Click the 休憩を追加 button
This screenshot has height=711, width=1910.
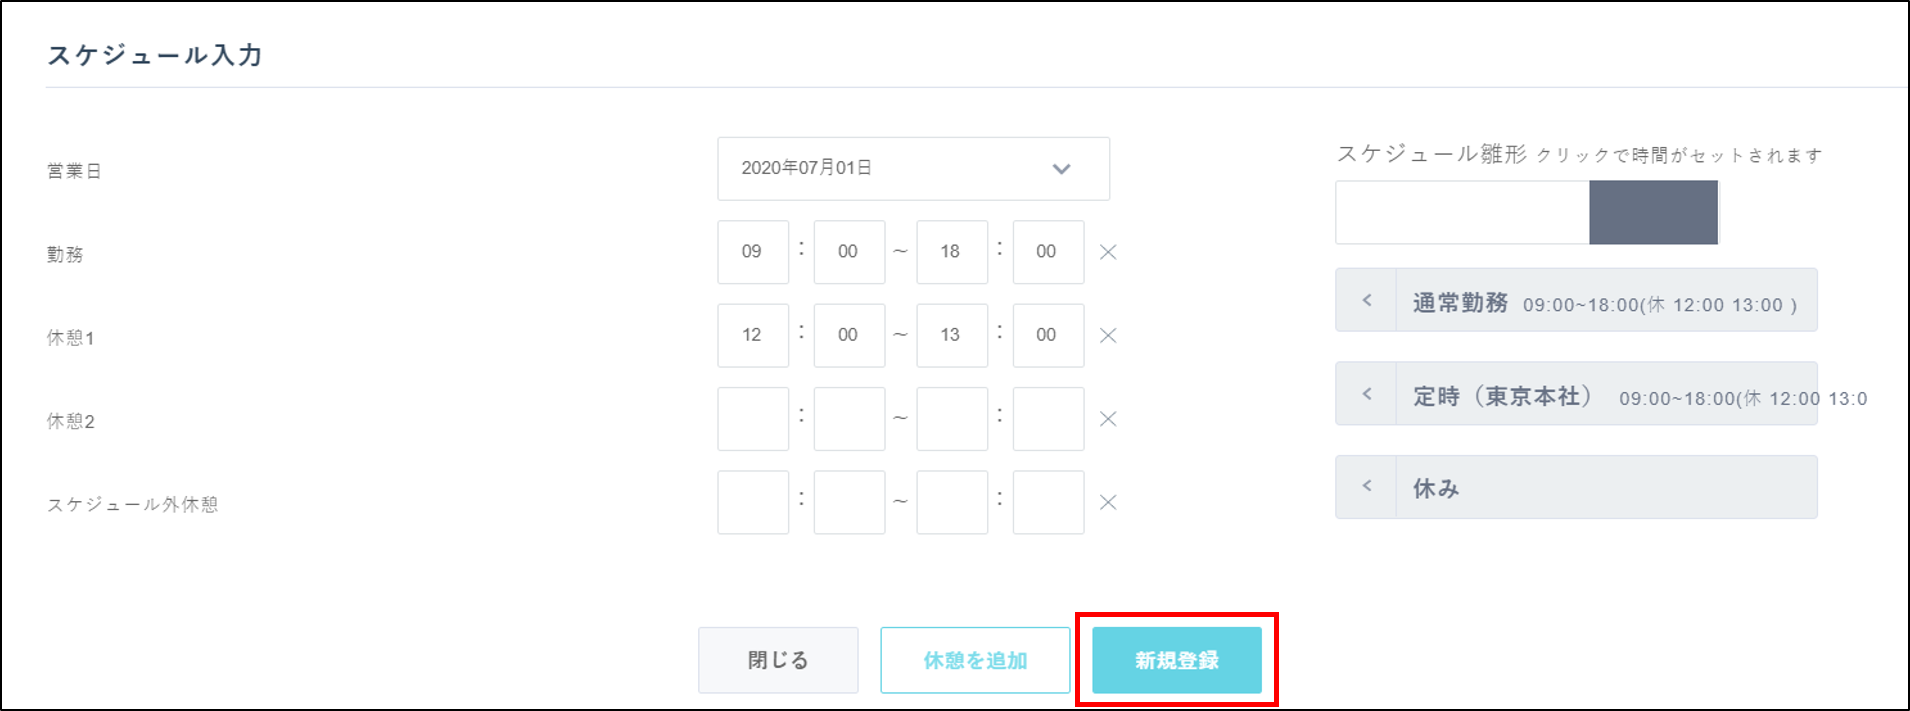click(x=975, y=660)
